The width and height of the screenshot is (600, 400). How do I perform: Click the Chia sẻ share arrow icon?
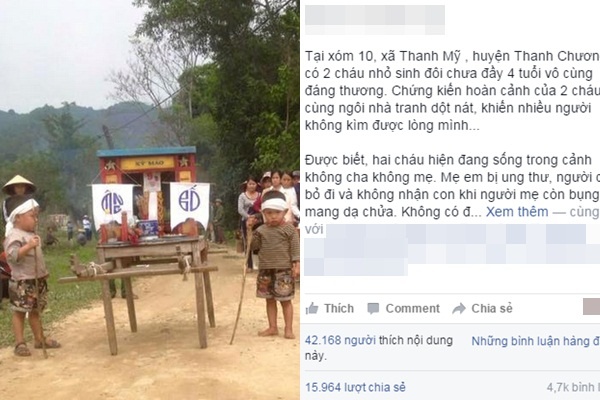459,309
